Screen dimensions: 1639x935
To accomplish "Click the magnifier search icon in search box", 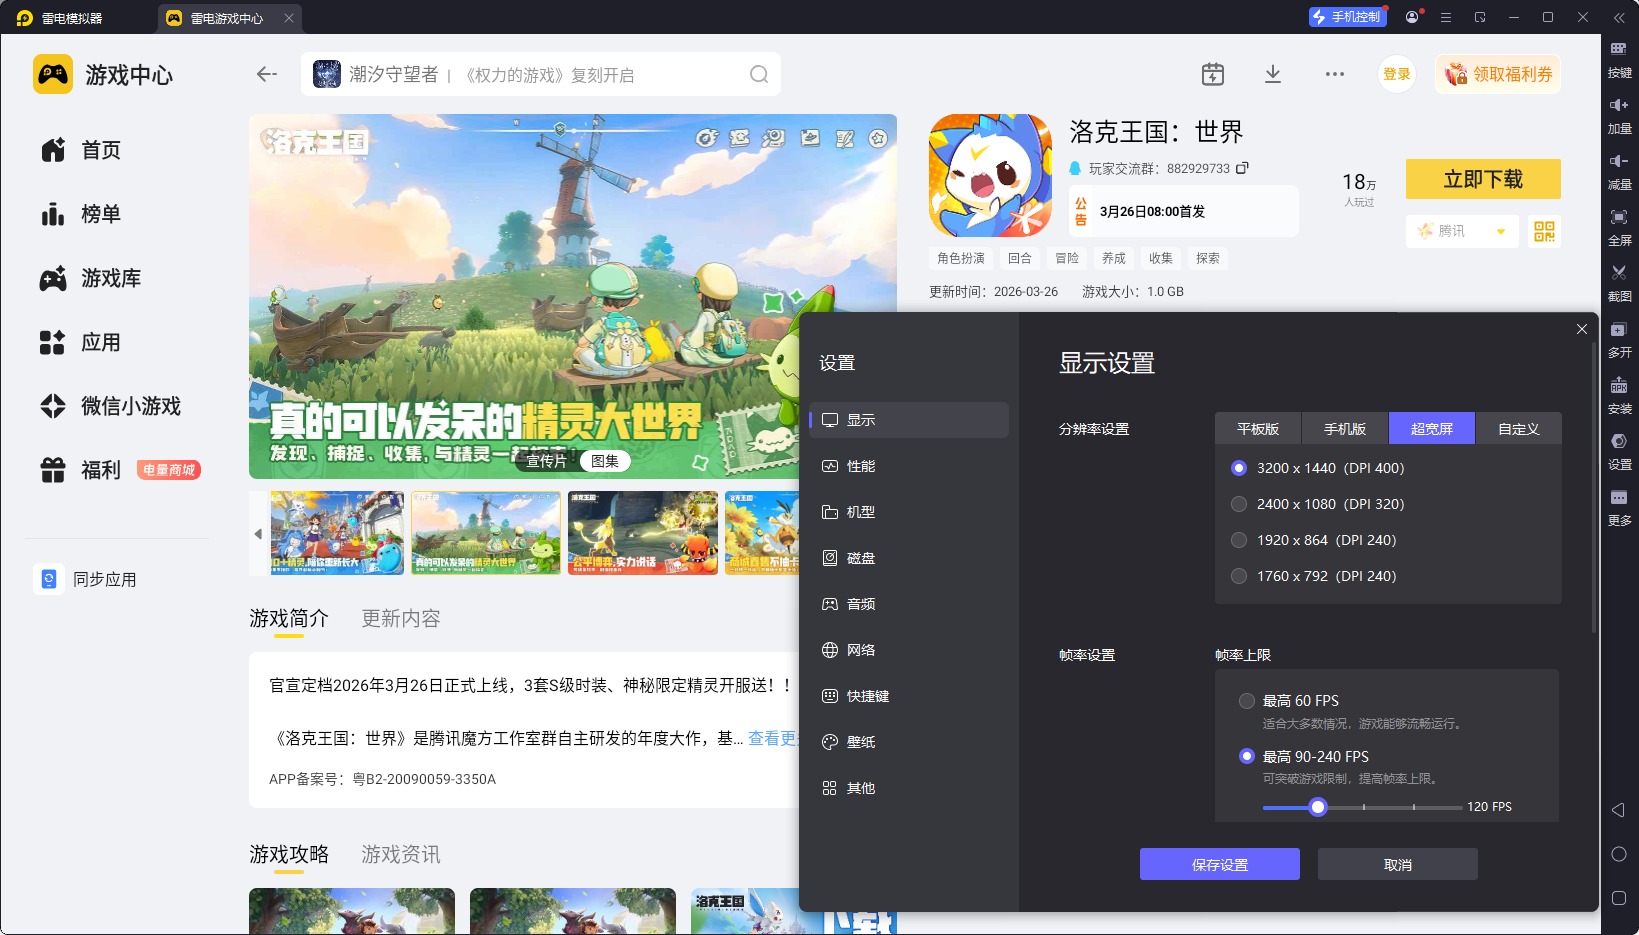I will point(759,75).
